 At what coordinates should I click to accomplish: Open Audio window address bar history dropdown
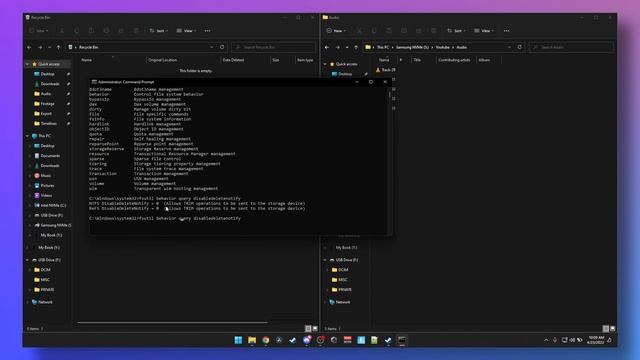pos(509,47)
